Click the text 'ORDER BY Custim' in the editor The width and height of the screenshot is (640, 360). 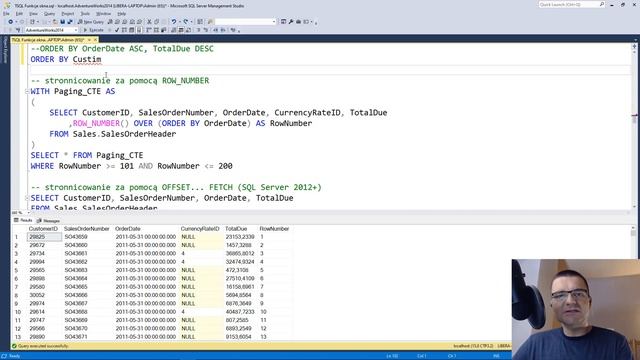tap(66, 60)
